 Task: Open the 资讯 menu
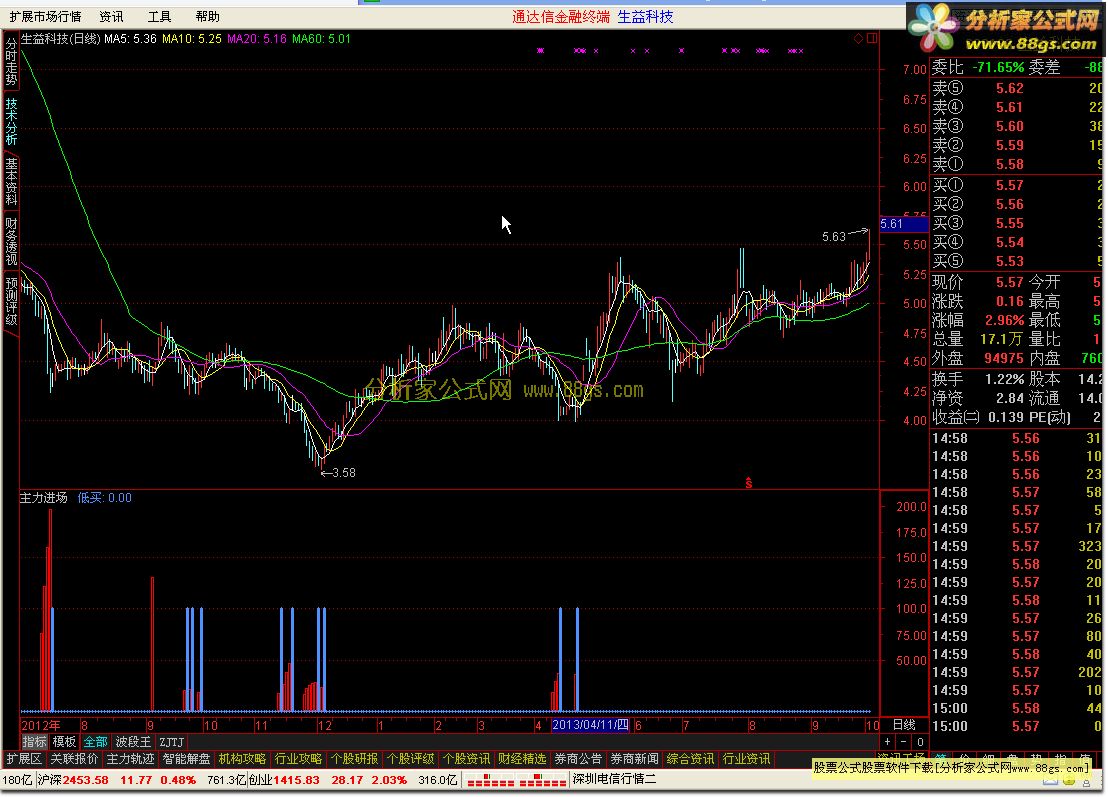click(x=111, y=16)
